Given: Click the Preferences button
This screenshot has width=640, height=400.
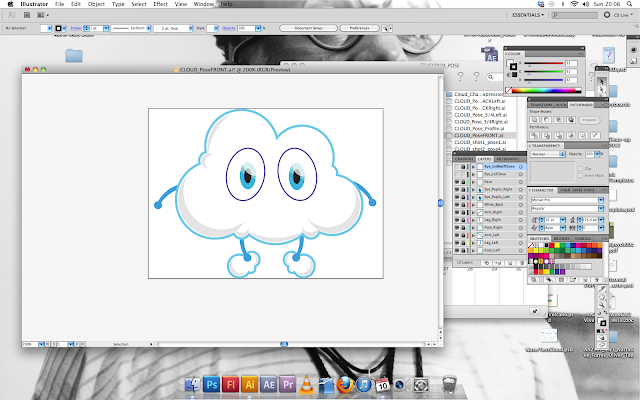Looking at the screenshot, I should (359, 28).
